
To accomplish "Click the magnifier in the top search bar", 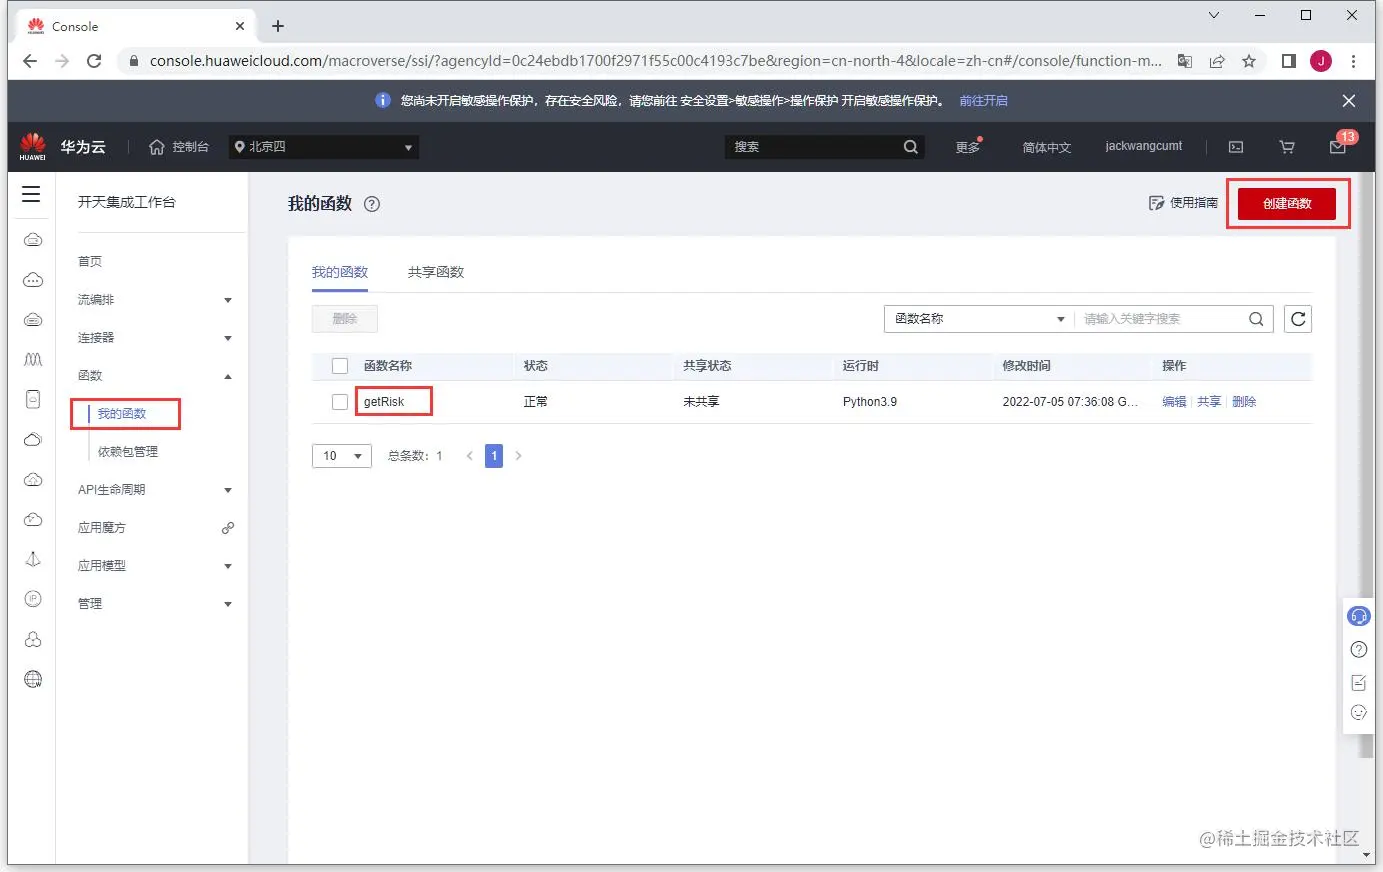I will tap(910, 146).
